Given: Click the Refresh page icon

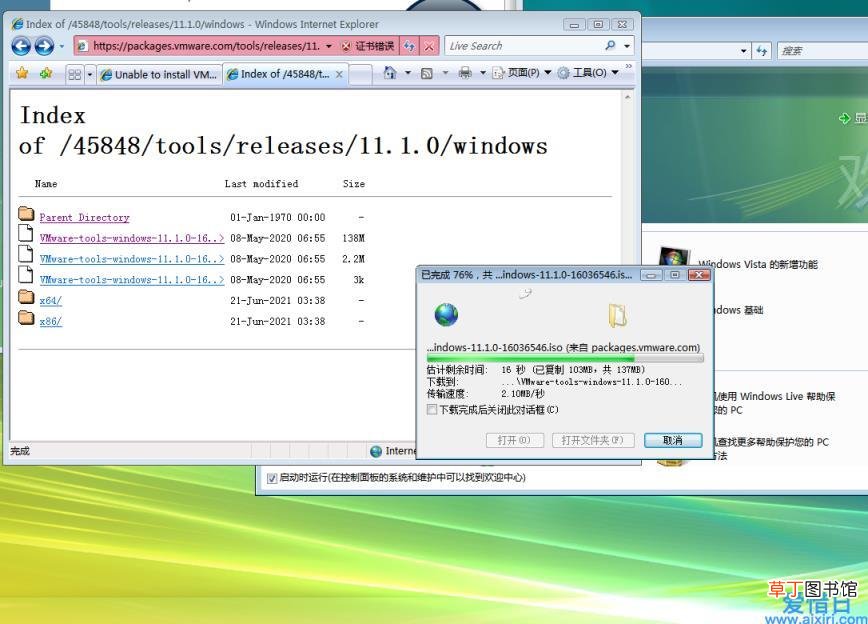Looking at the screenshot, I should [409, 46].
